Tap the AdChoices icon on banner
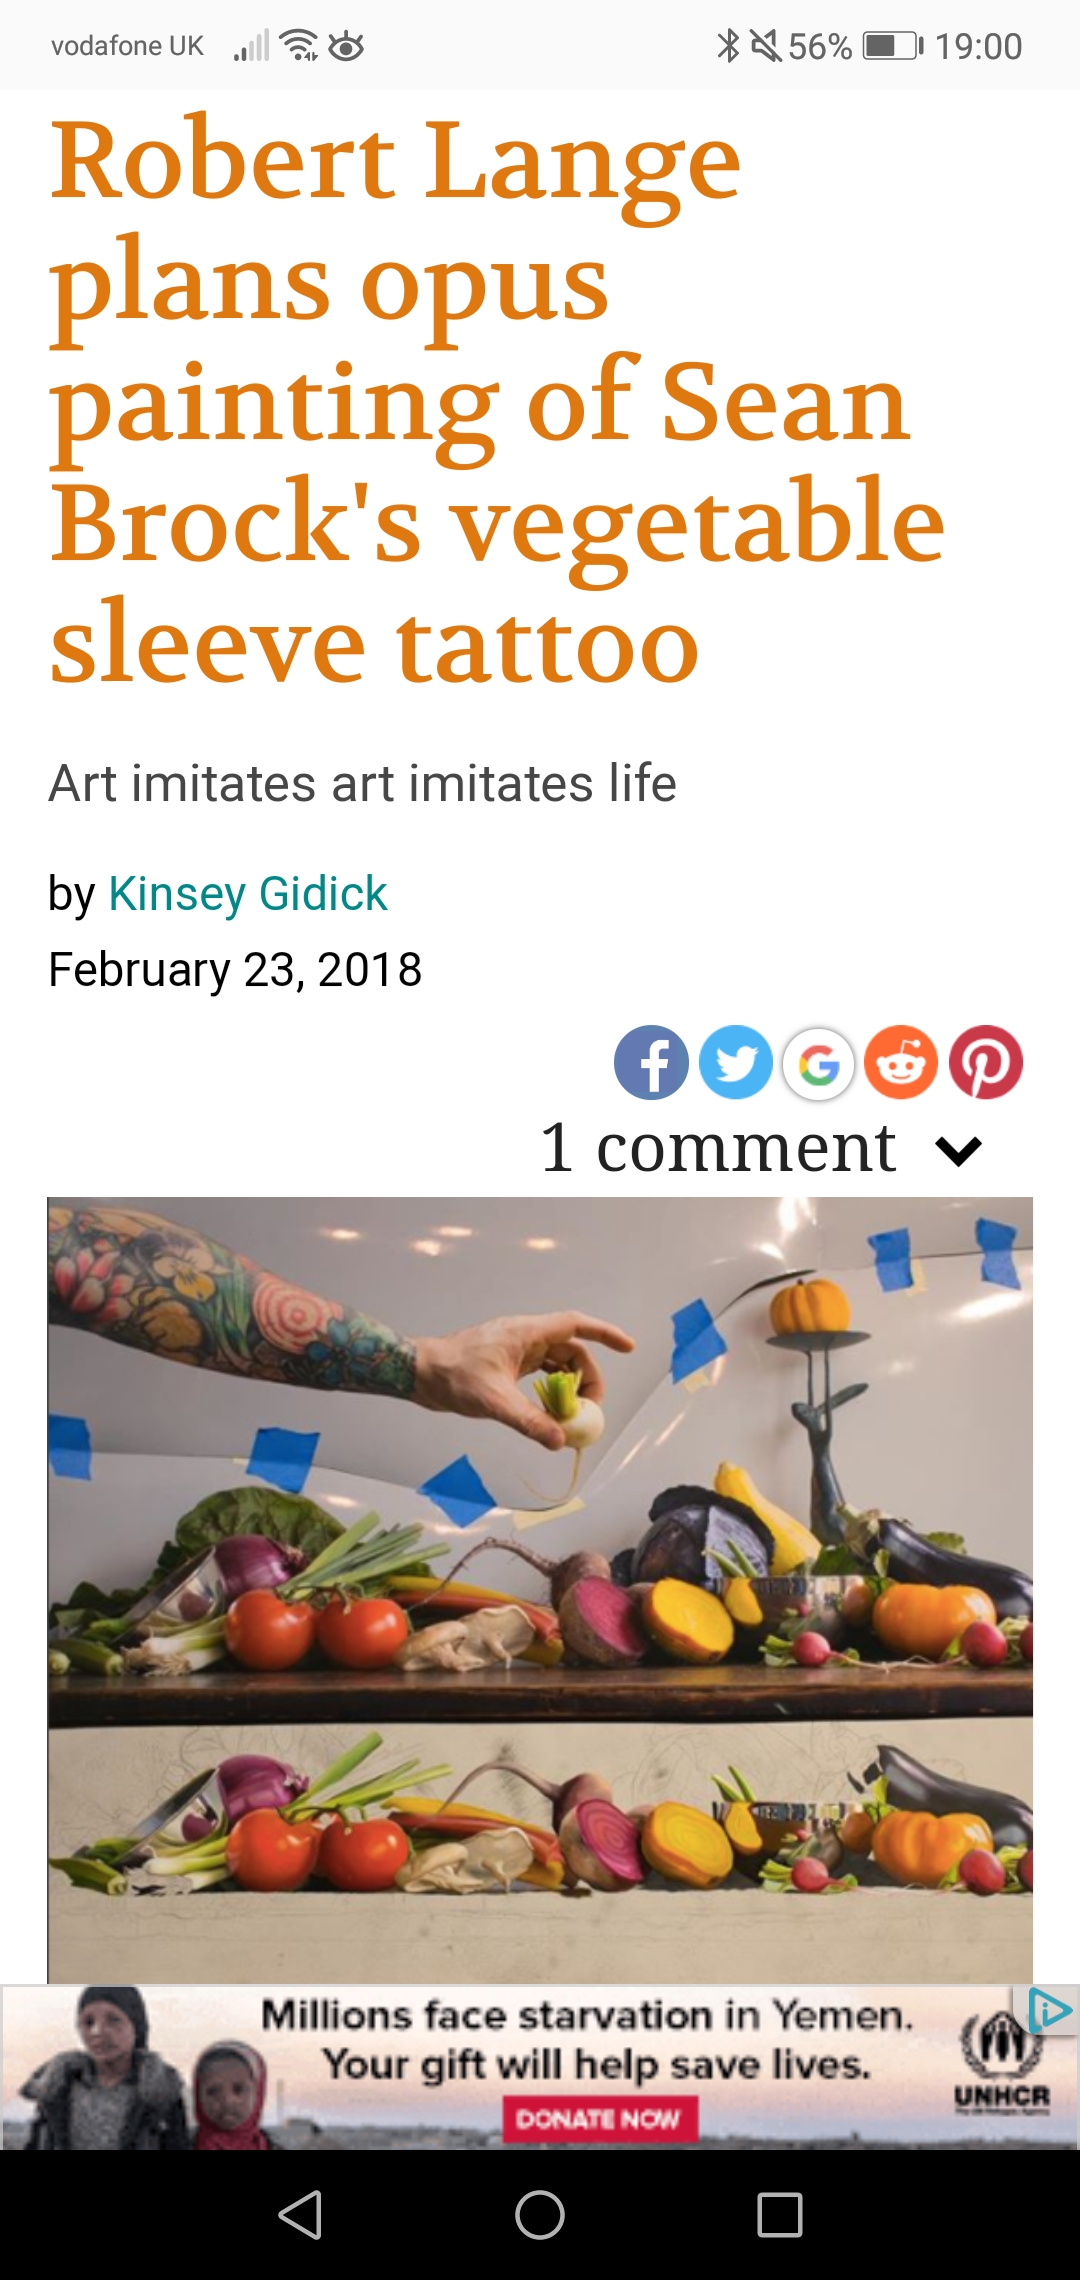This screenshot has height=2280, width=1080. (1050, 2010)
